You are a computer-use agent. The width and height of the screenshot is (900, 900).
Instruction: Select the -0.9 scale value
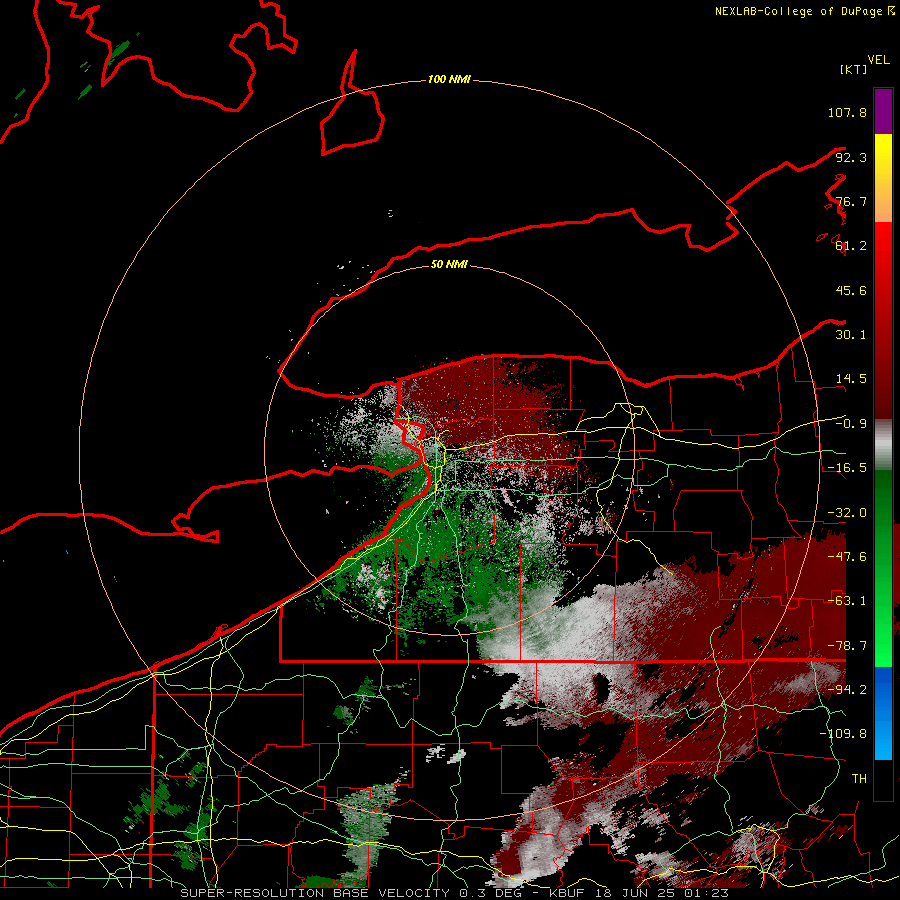[851, 424]
